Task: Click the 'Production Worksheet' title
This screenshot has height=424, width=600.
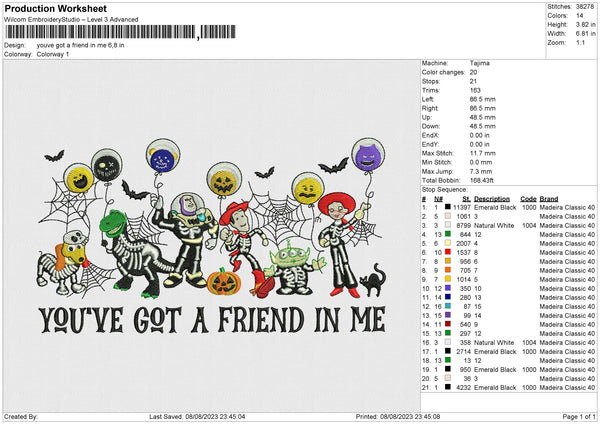Action: 55,8
